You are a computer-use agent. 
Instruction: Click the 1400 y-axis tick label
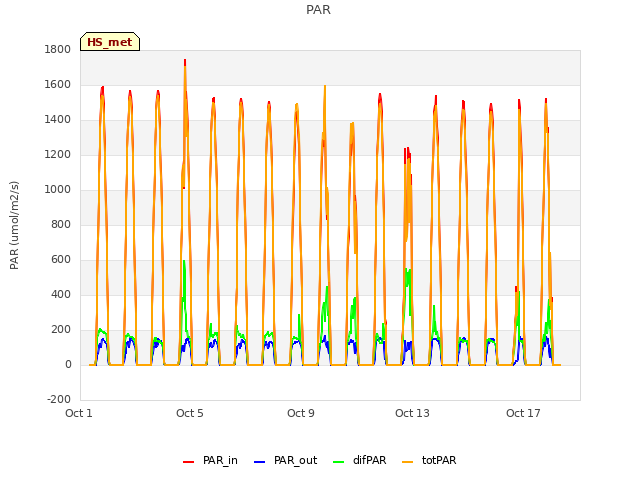(x=58, y=120)
